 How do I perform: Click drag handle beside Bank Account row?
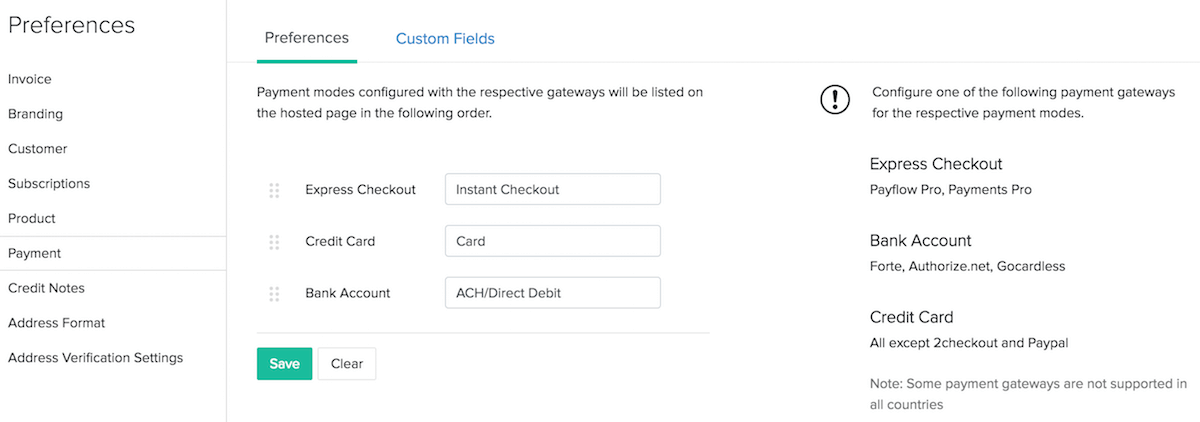click(x=274, y=294)
